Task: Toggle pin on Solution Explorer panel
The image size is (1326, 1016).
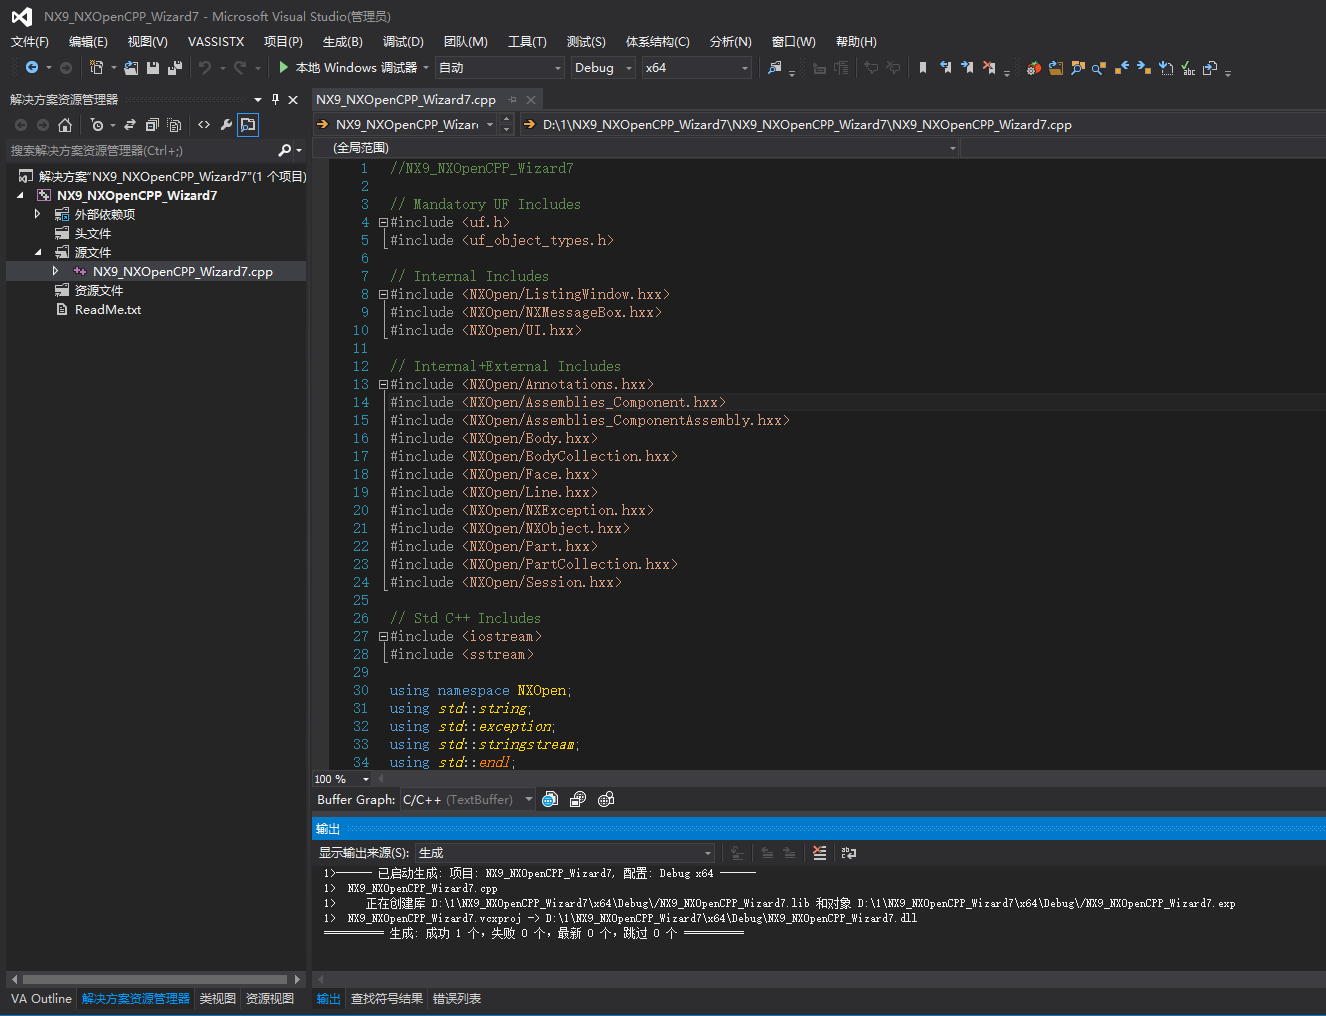Action: [x=276, y=99]
